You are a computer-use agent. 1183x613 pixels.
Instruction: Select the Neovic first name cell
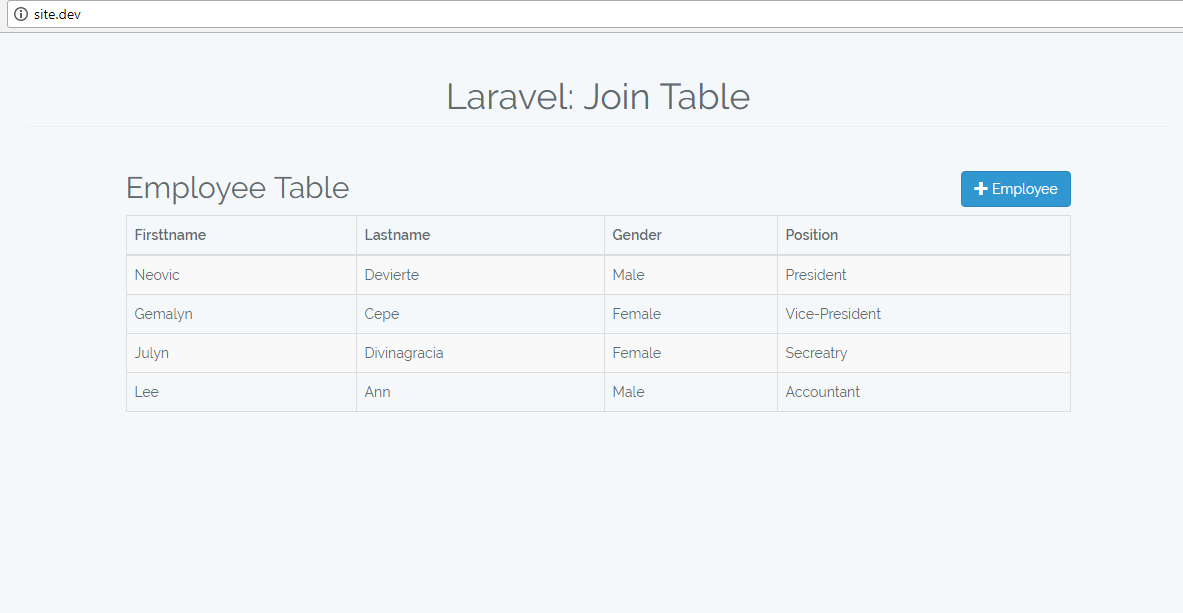(x=241, y=275)
